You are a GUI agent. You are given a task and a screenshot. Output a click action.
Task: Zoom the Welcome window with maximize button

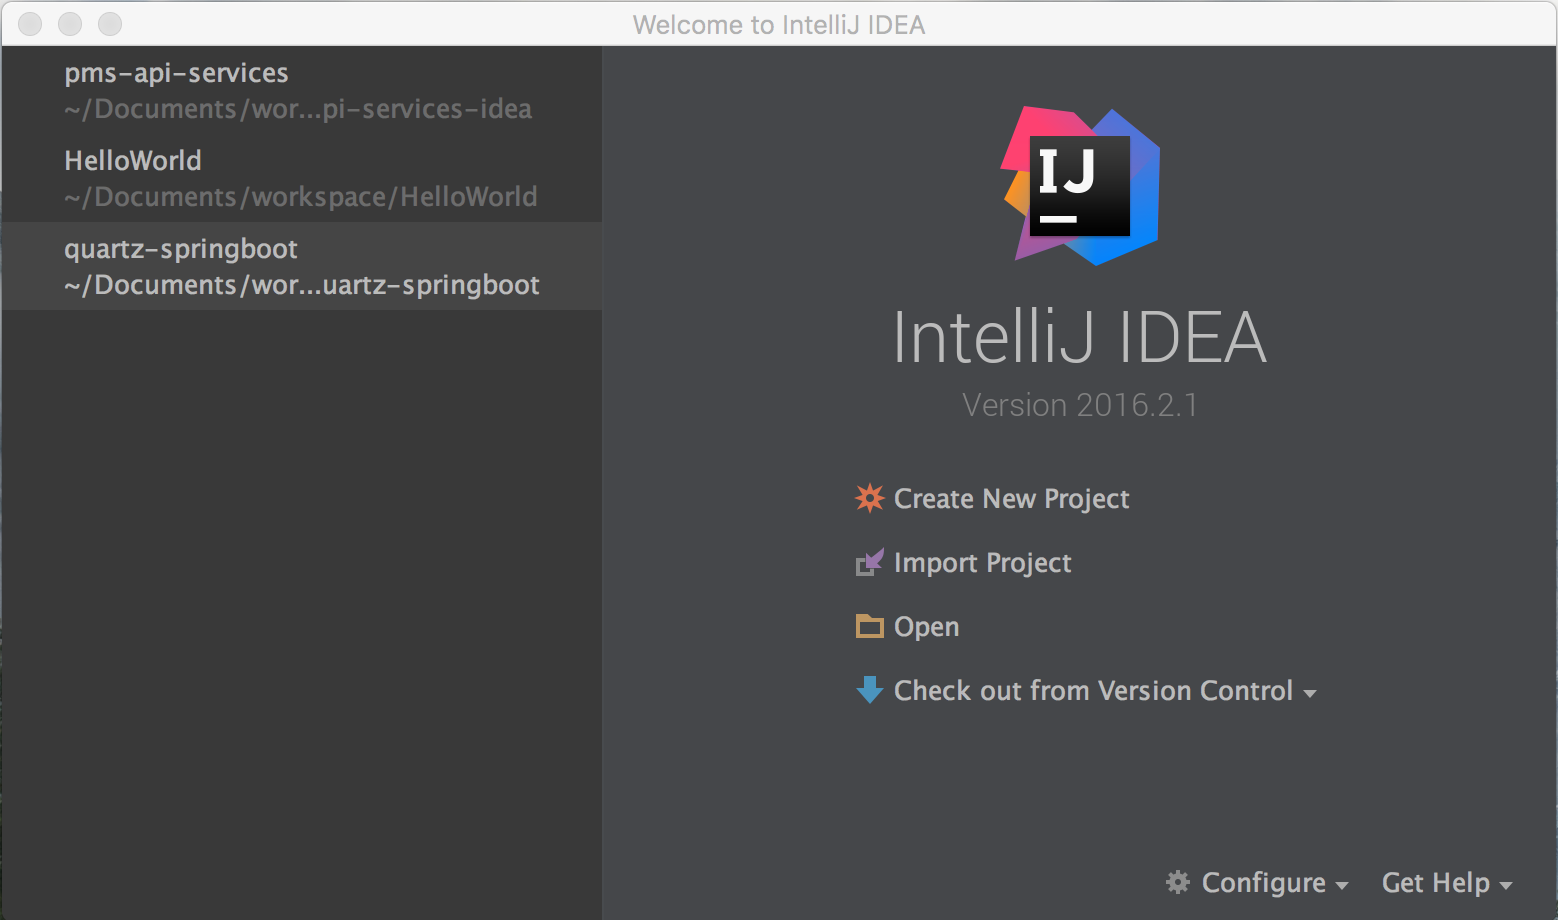pos(110,24)
